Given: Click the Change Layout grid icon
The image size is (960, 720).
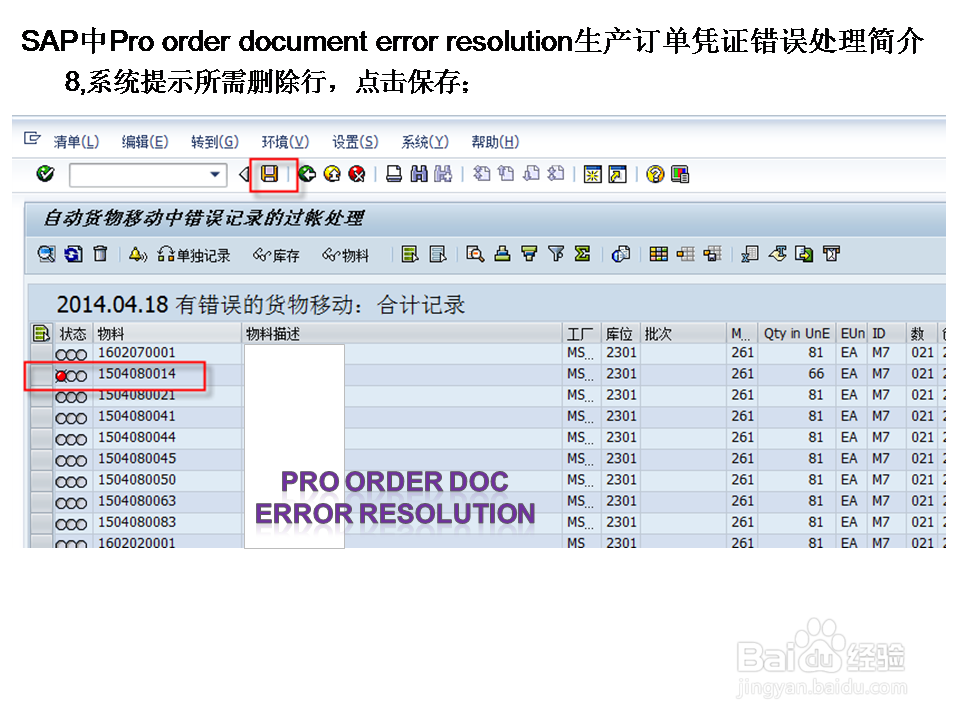Looking at the screenshot, I should pos(659,253).
